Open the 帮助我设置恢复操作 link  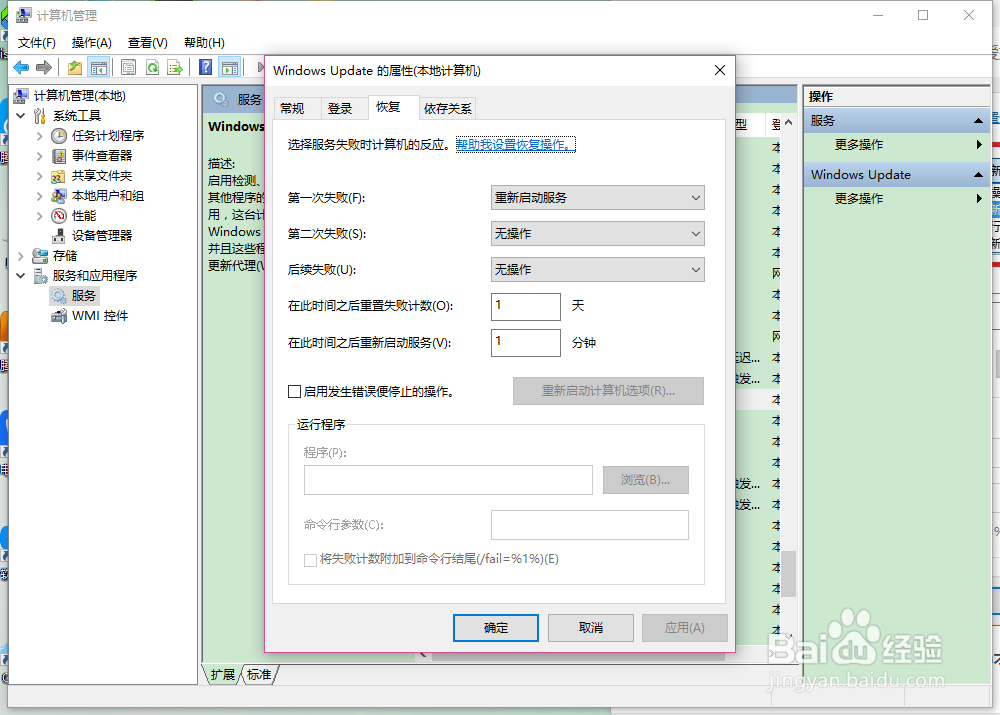tap(515, 145)
